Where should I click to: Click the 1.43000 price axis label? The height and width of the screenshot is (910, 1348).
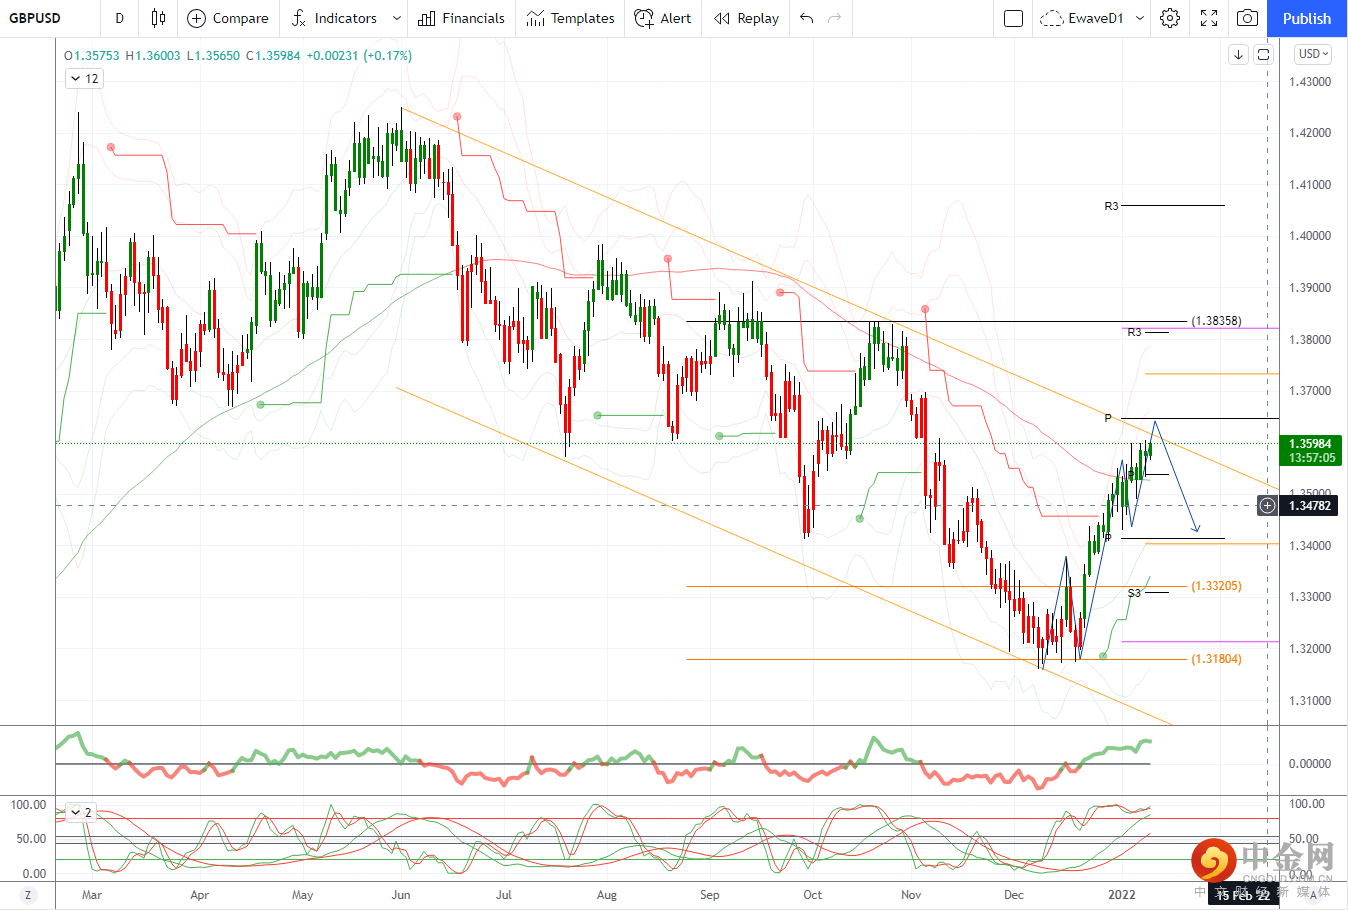(x=1310, y=82)
